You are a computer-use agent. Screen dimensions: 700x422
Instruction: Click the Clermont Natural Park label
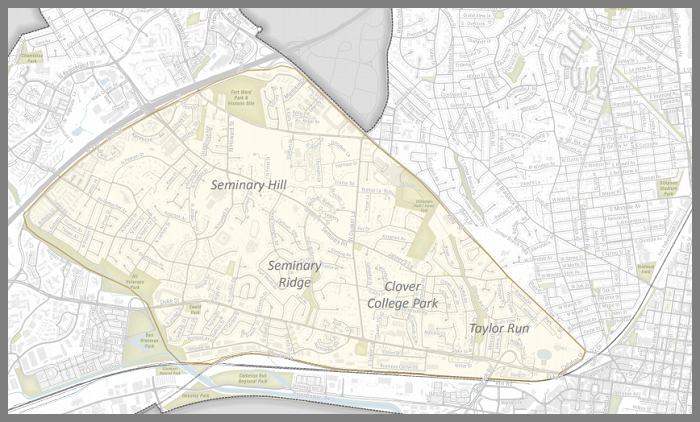[x=168, y=370]
